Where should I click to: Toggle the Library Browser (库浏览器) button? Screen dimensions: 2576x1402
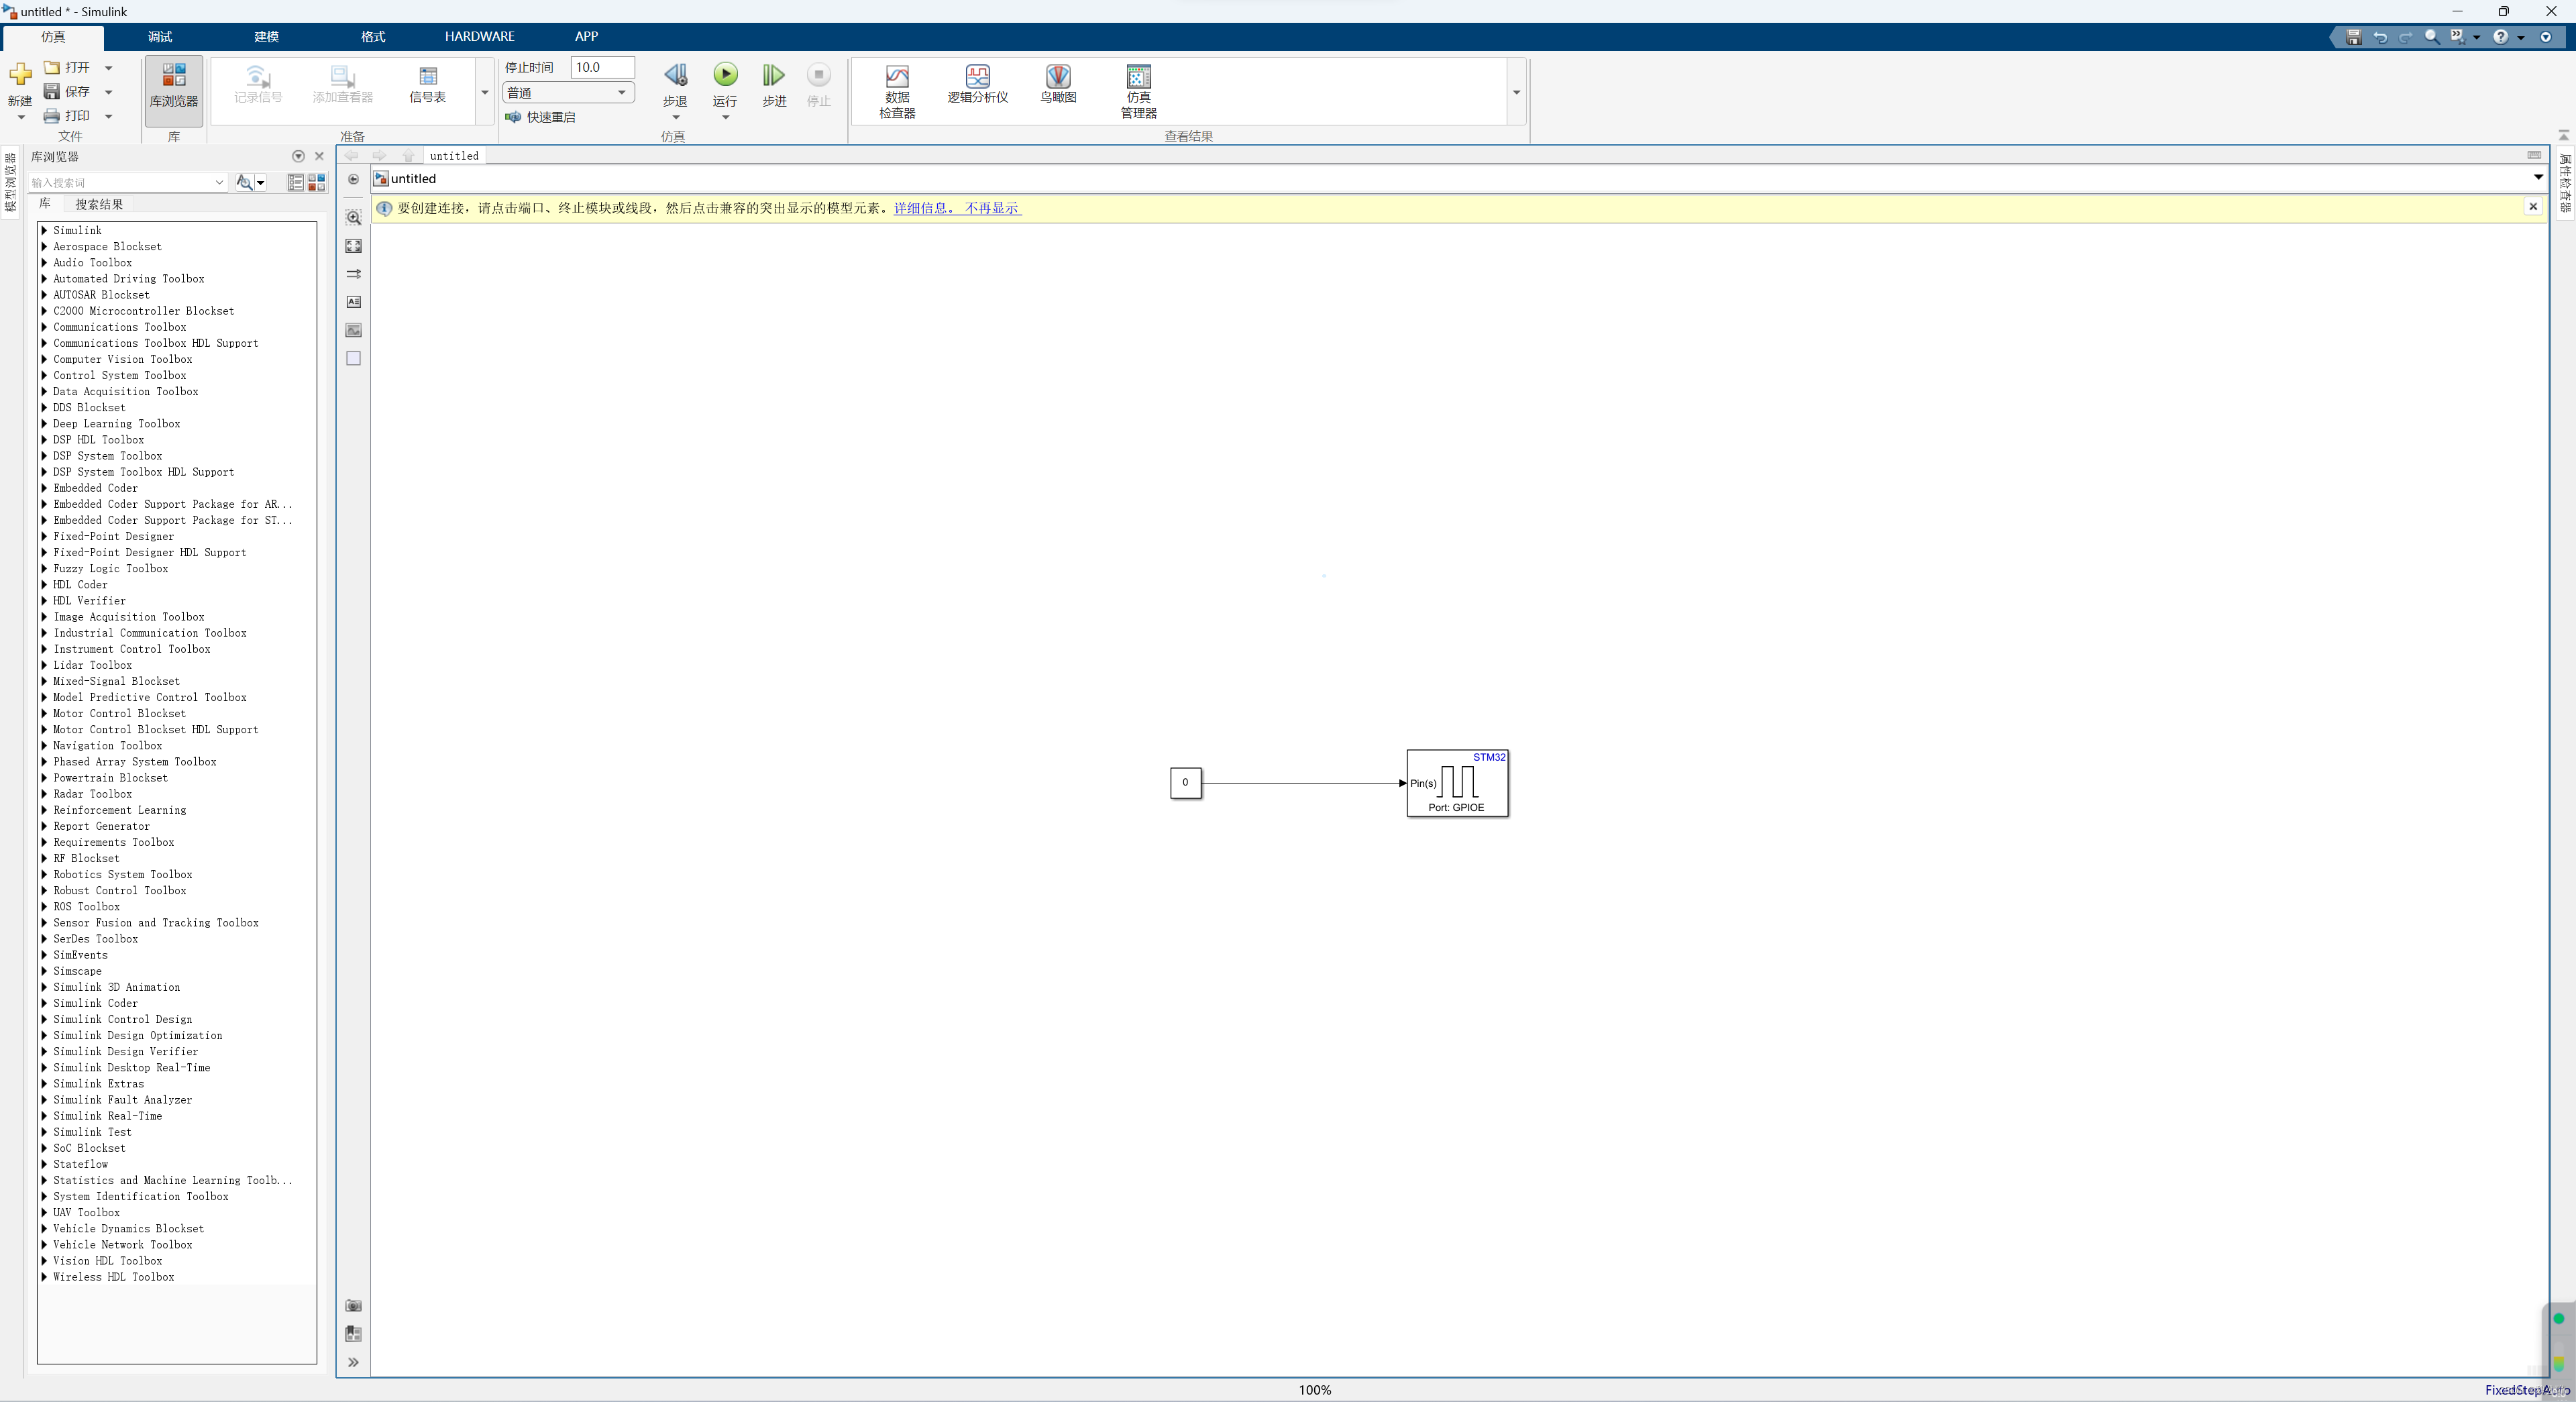coord(173,85)
